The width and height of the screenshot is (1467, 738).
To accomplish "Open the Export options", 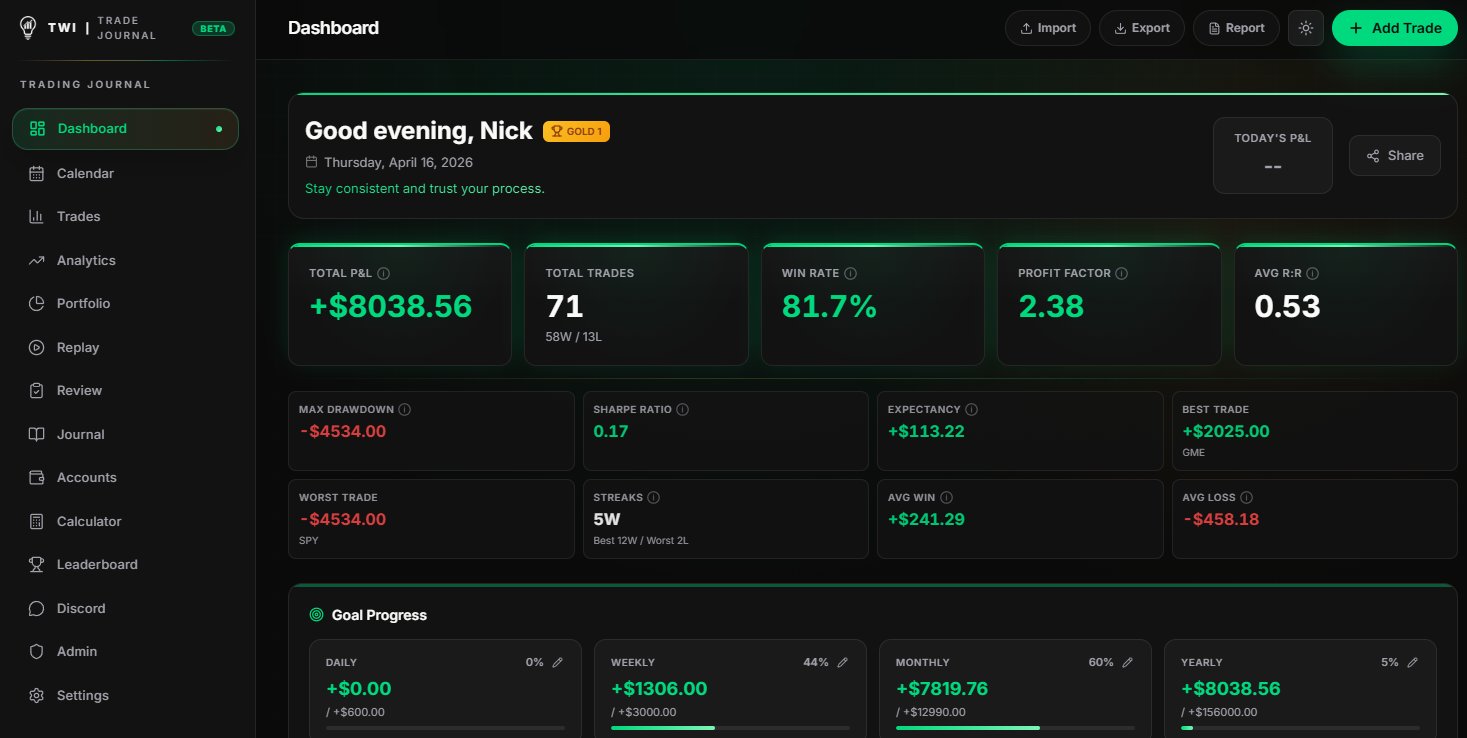I will click(x=1141, y=28).
